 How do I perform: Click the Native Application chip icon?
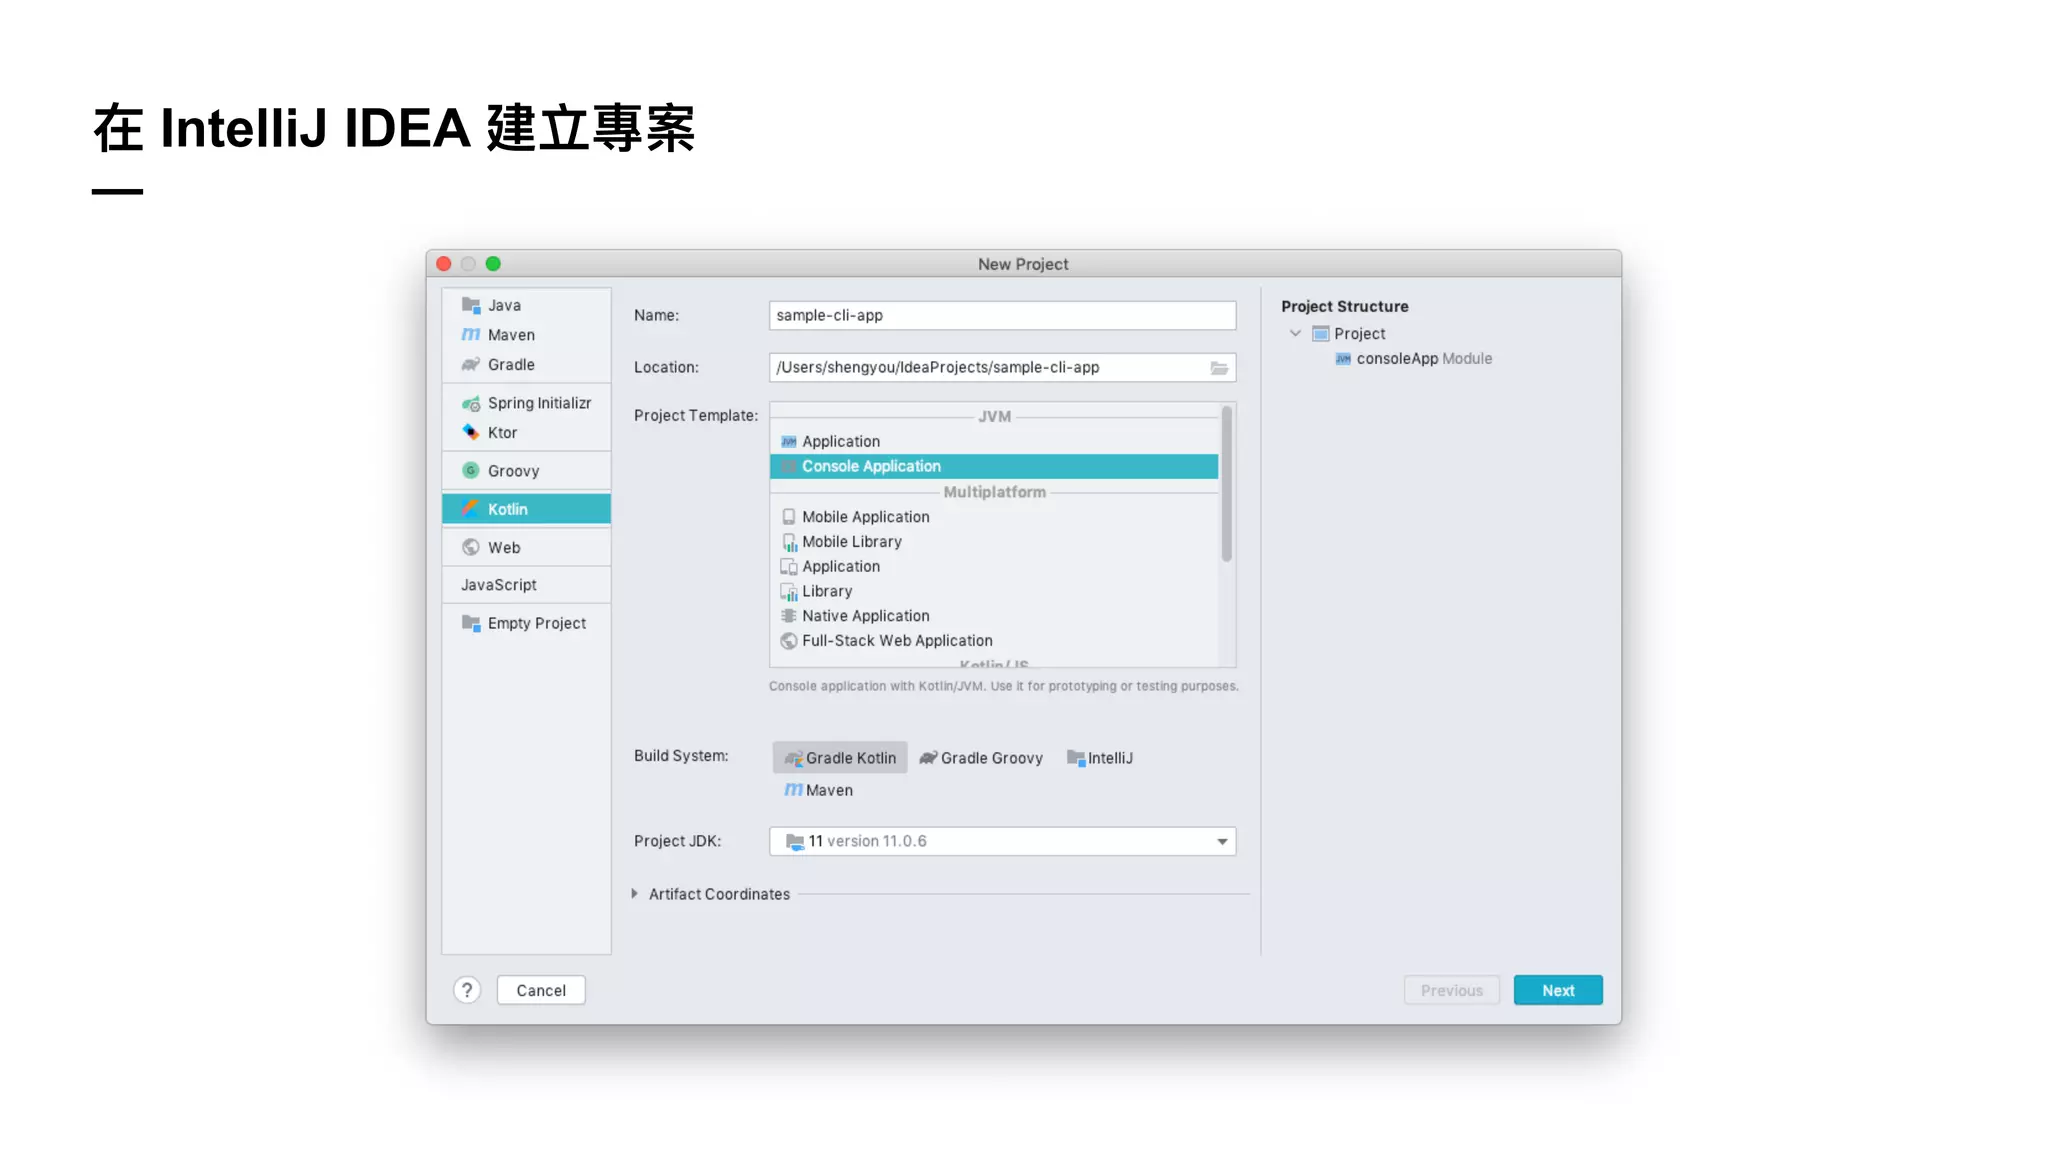click(x=789, y=616)
